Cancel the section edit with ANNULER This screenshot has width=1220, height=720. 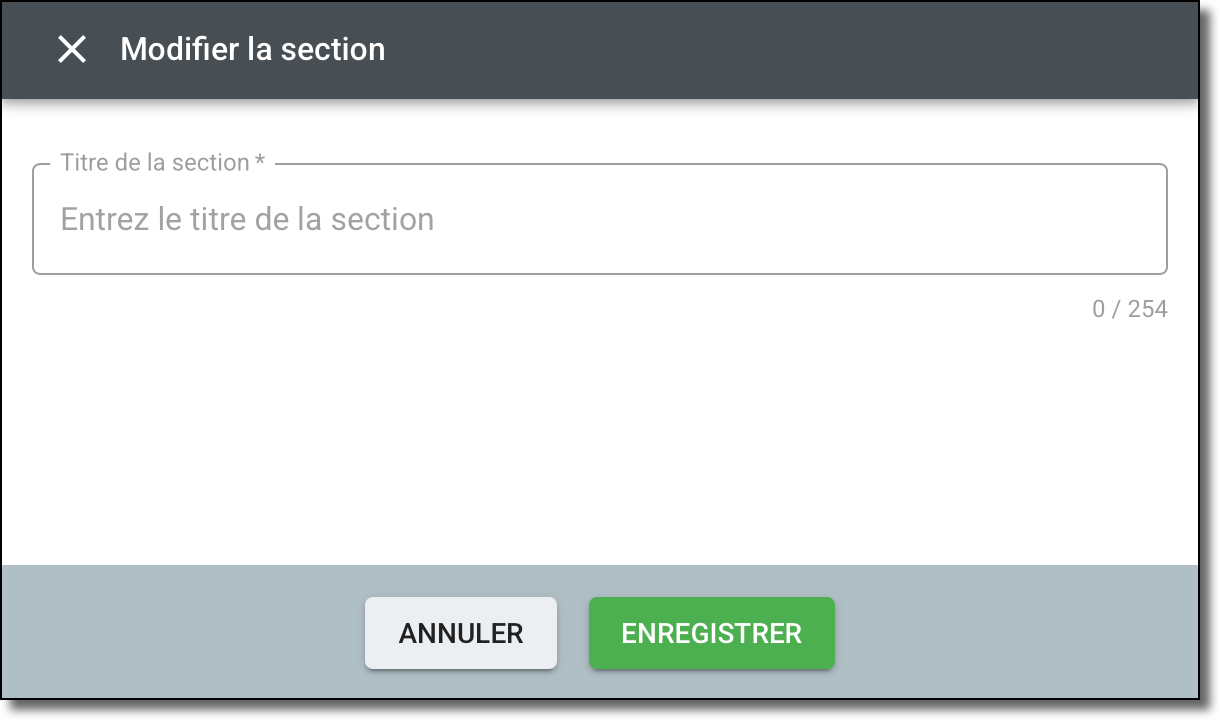tap(460, 633)
